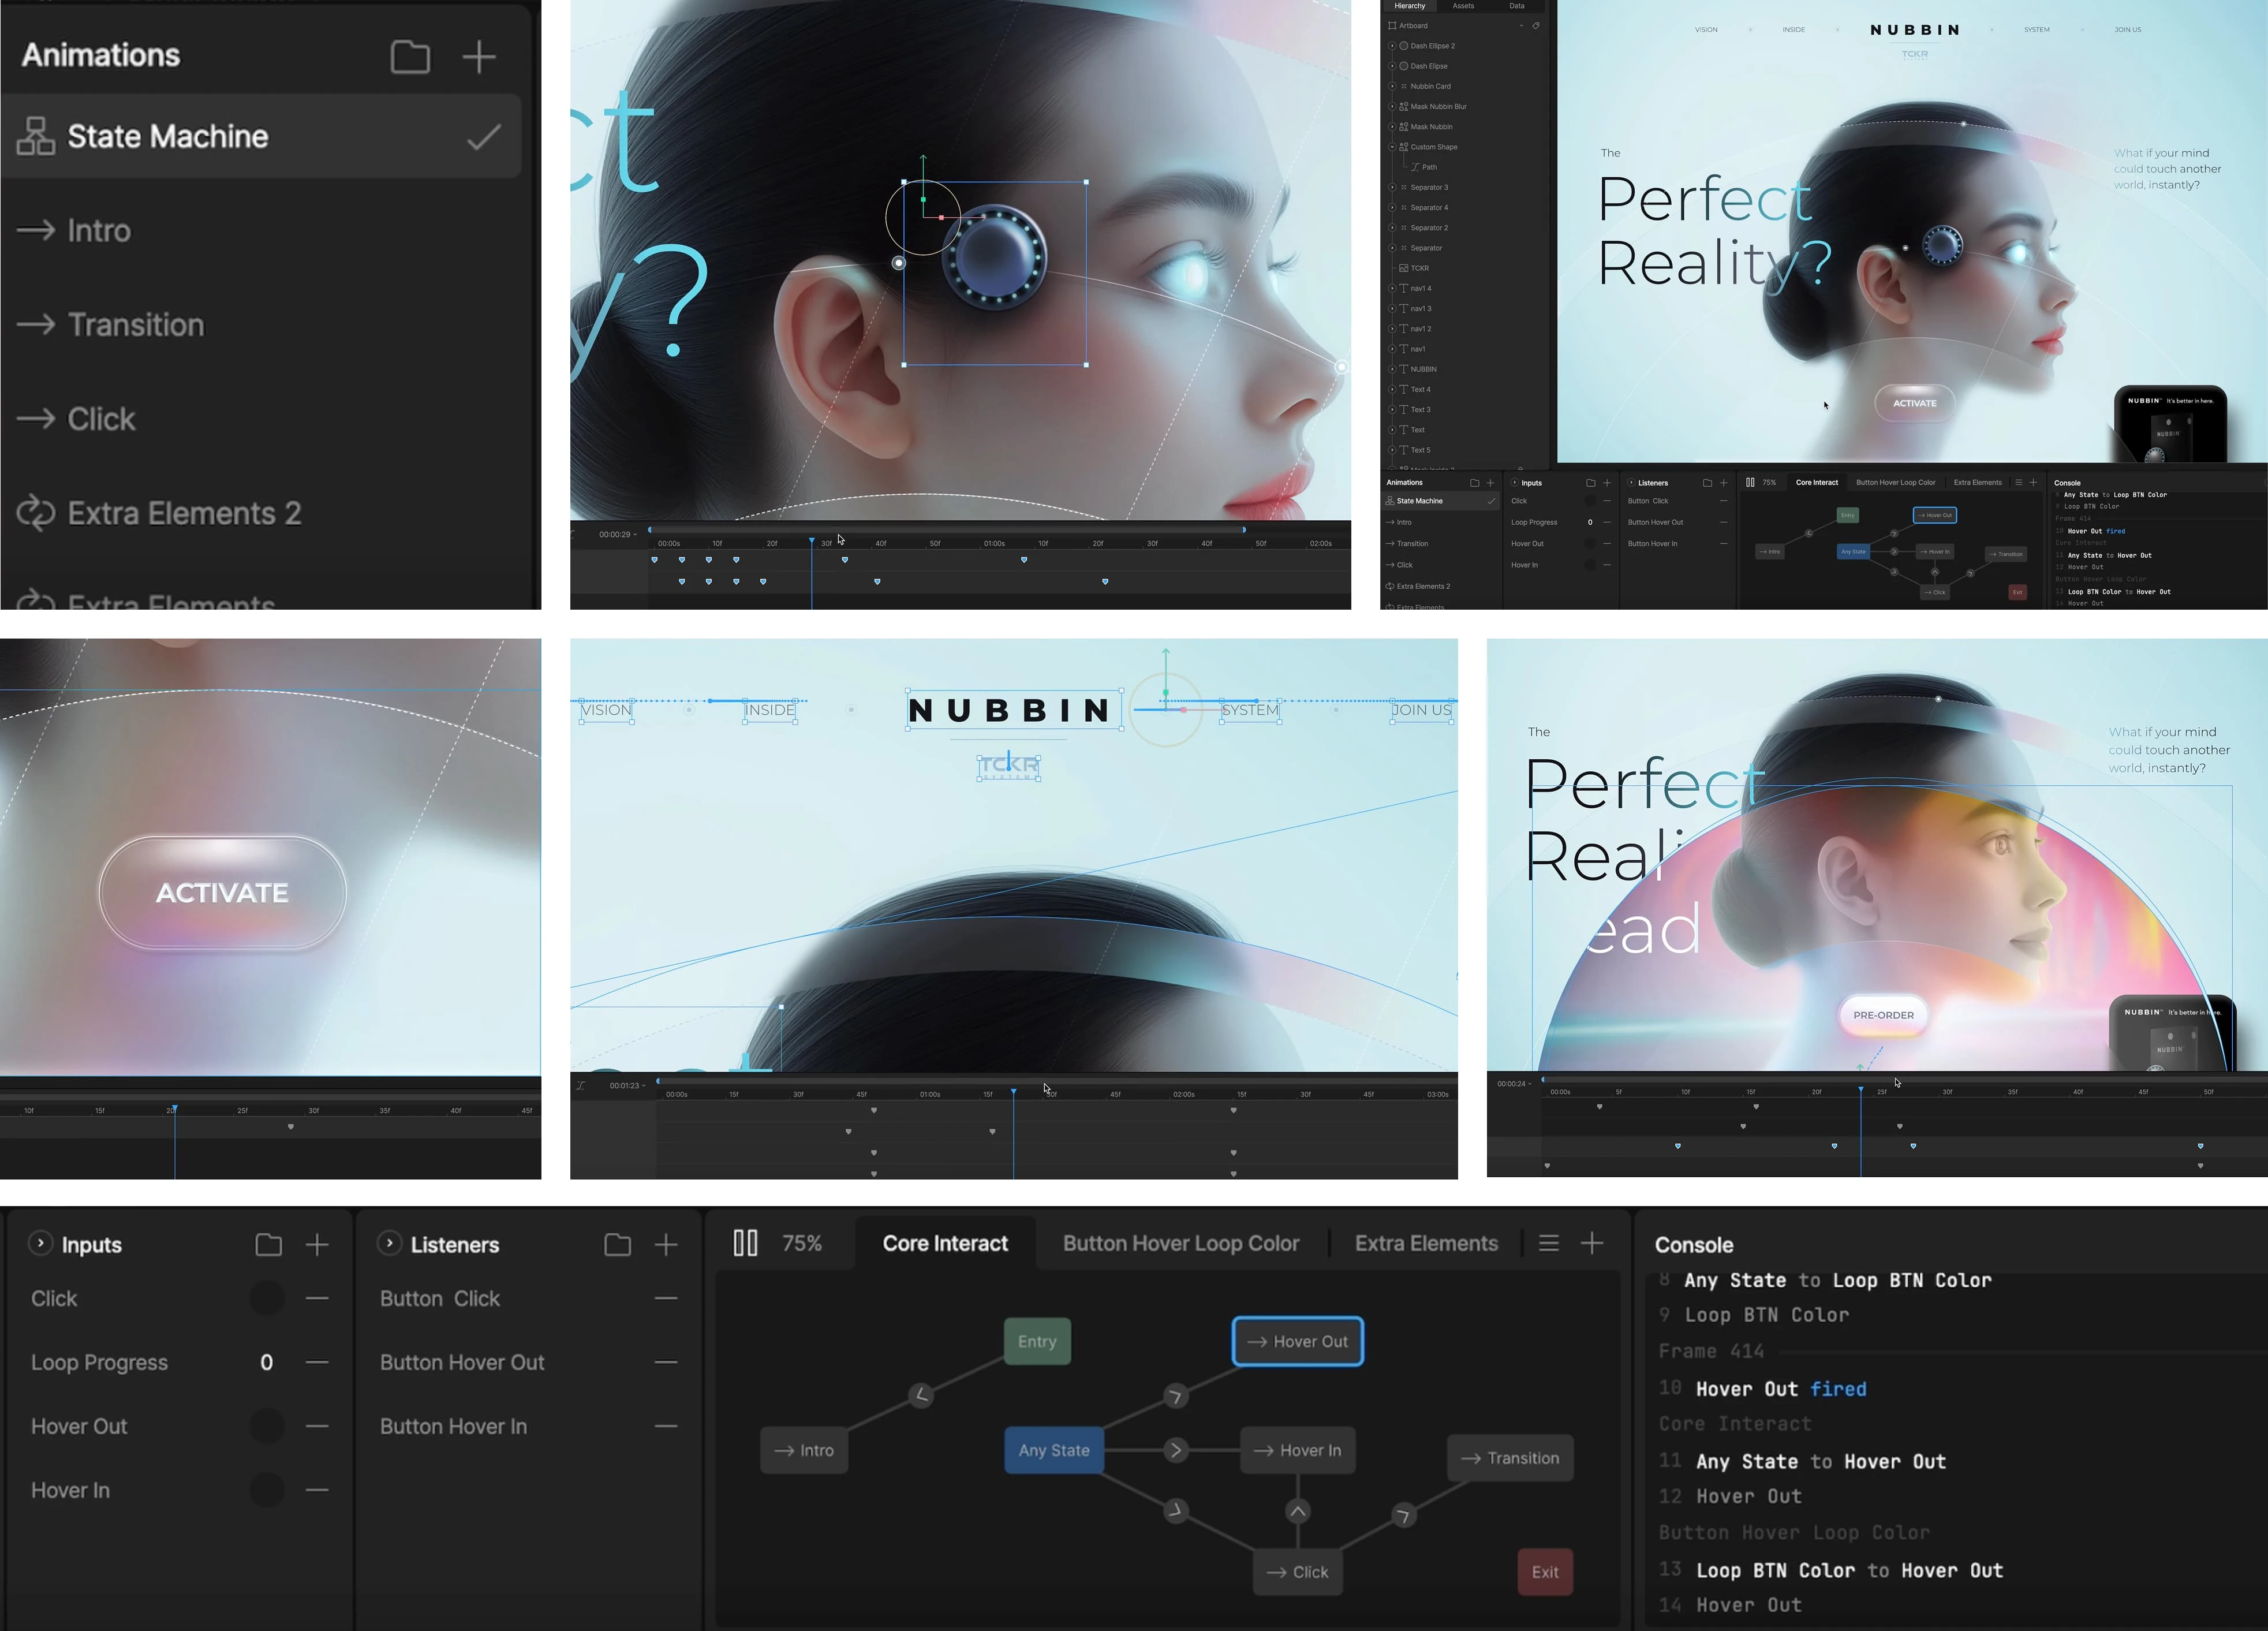Select Any State node in the enlarged state graph
This screenshot has width=2268, height=1631.
pyautogui.click(x=1054, y=1450)
